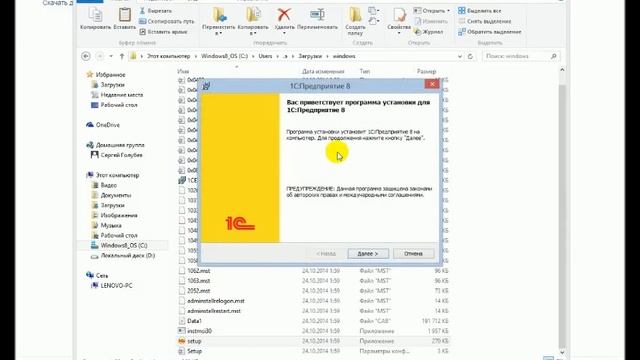Select the file 1062.mst

click(x=313, y=271)
